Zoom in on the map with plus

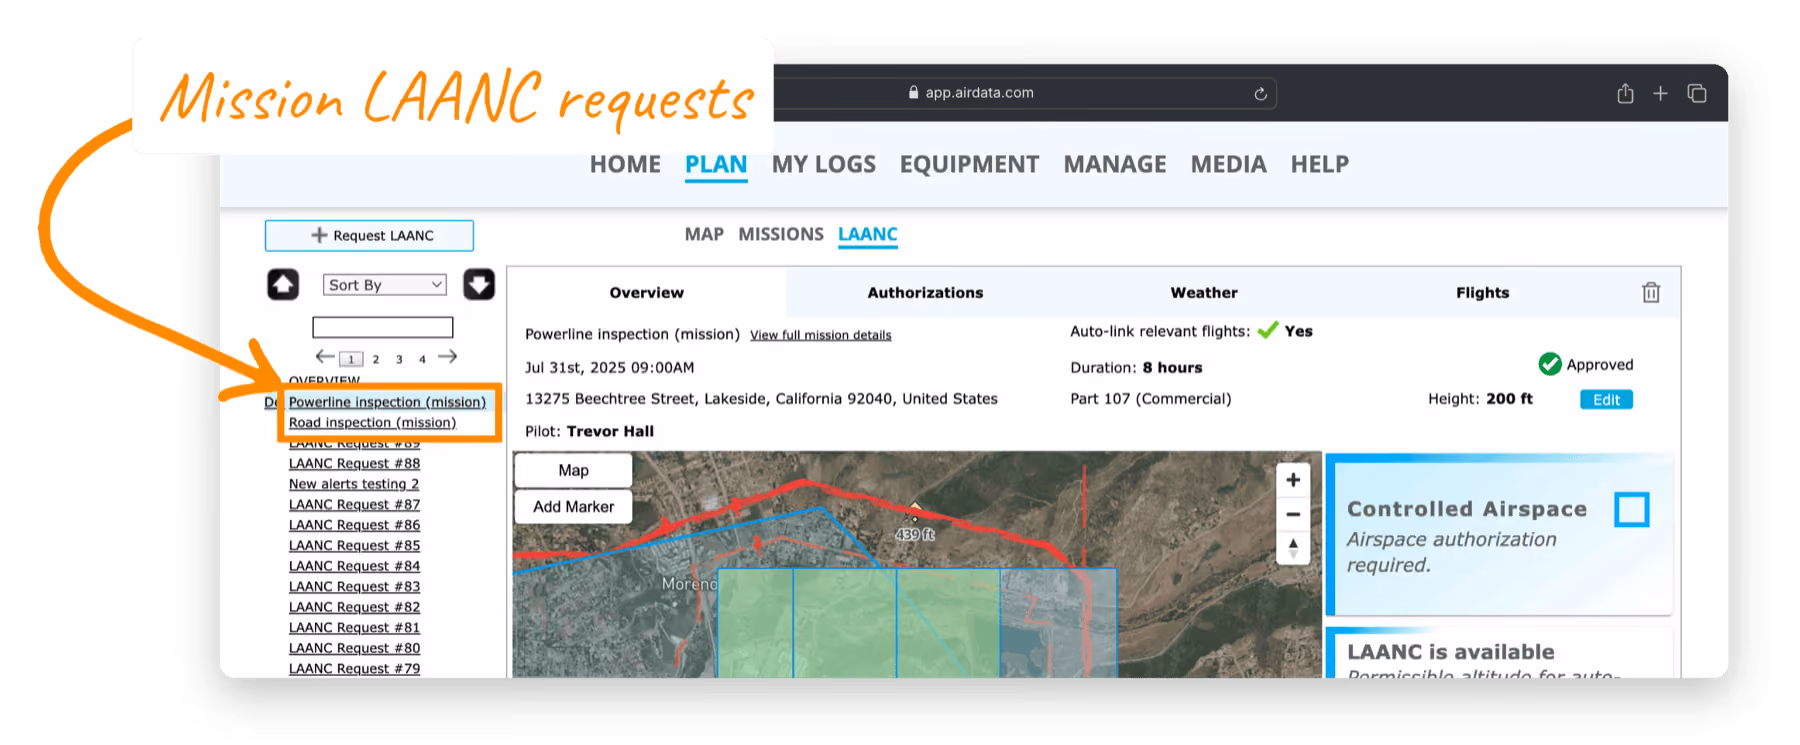1293,480
